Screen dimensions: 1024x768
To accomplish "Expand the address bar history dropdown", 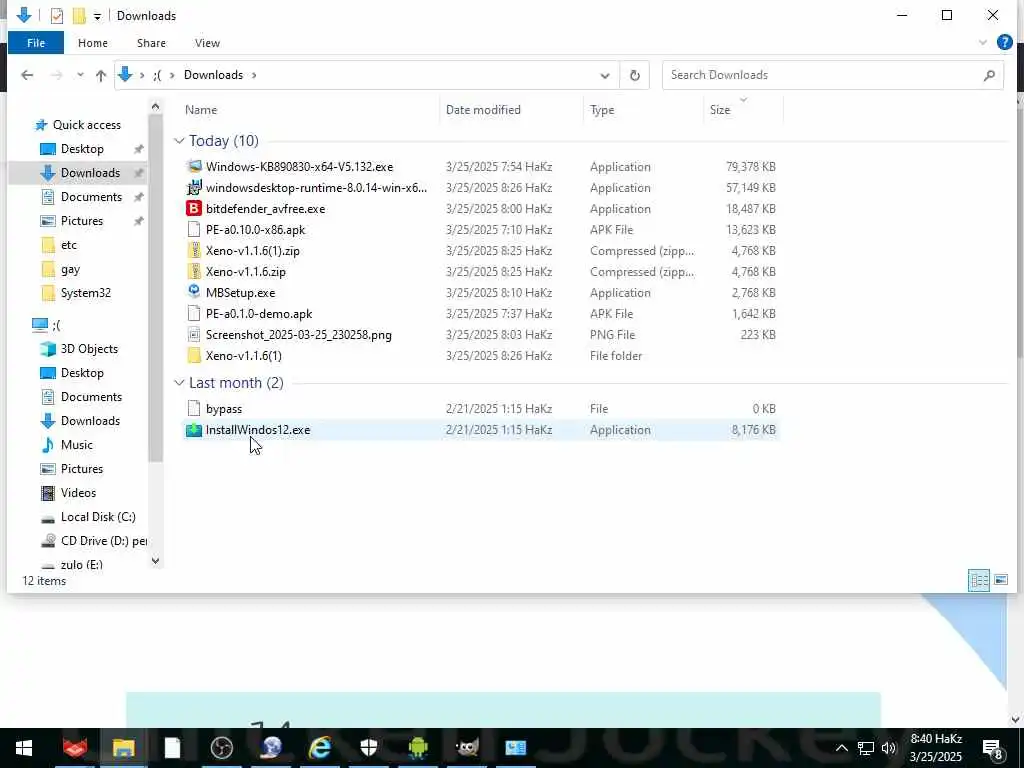I will [605, 76].
